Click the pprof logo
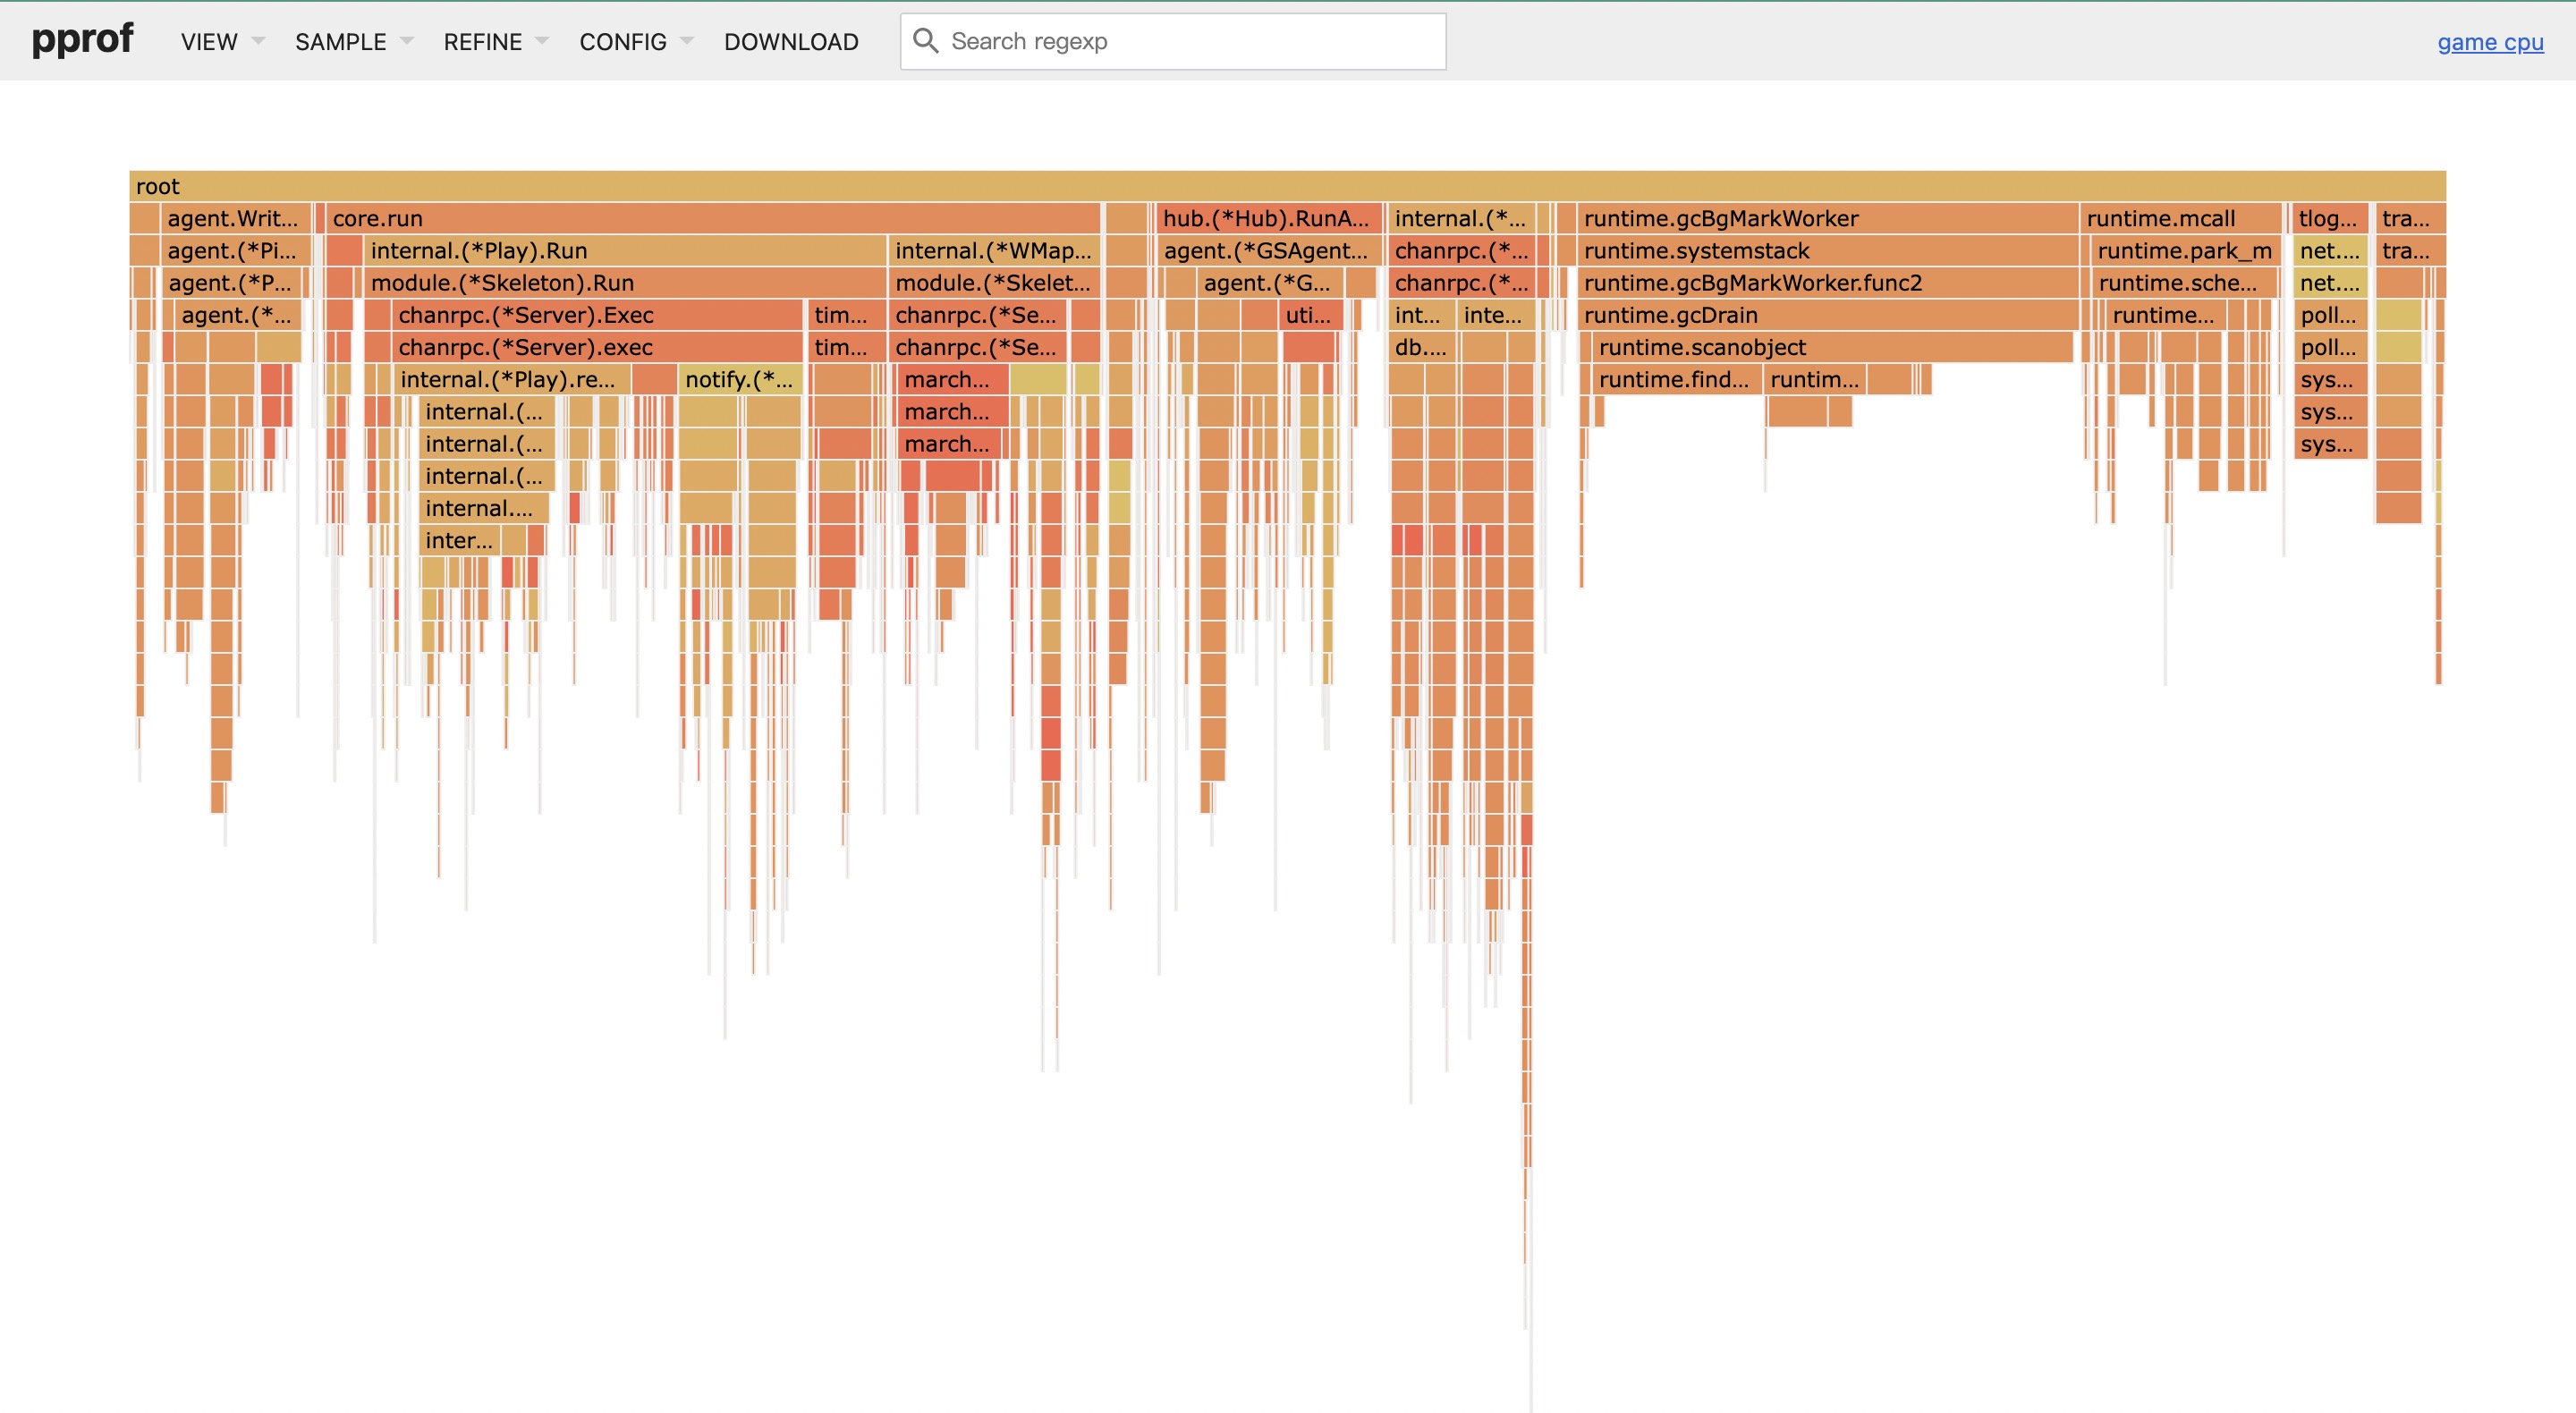The width and height of the screenshot is (2576, 1413). [x=82, y=39]
